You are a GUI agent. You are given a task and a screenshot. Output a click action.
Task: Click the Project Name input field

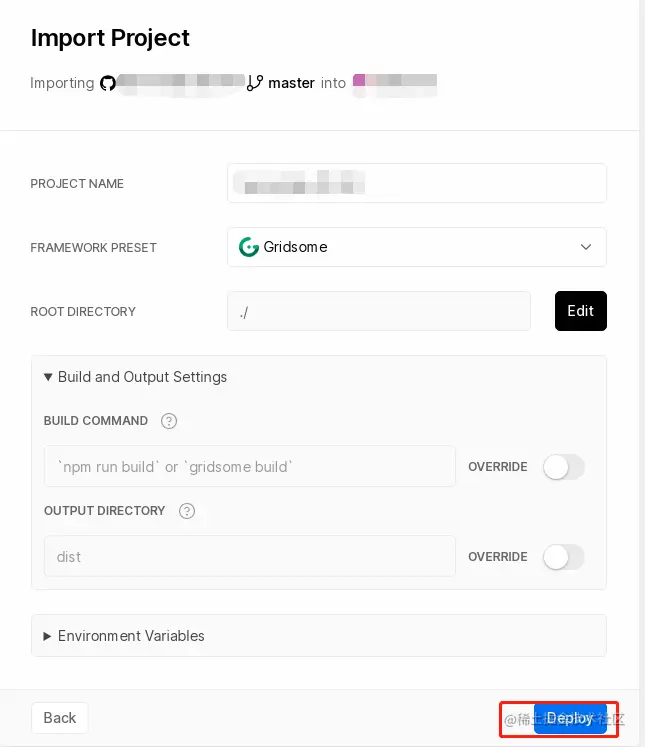416,183
